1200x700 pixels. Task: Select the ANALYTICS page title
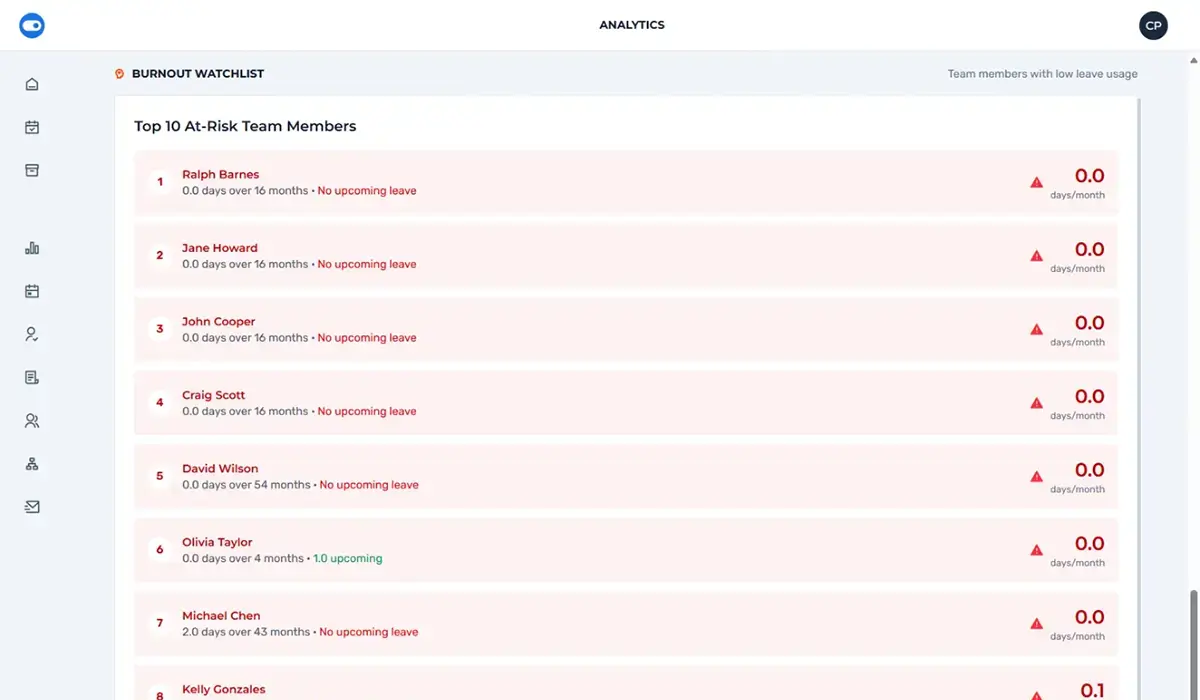coord(632,24)
